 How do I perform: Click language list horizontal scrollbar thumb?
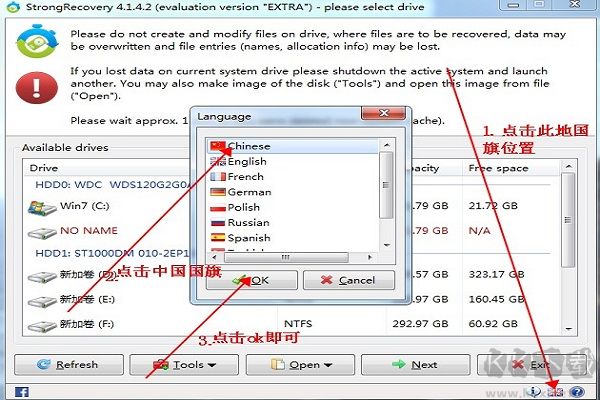tap(286, 257)
